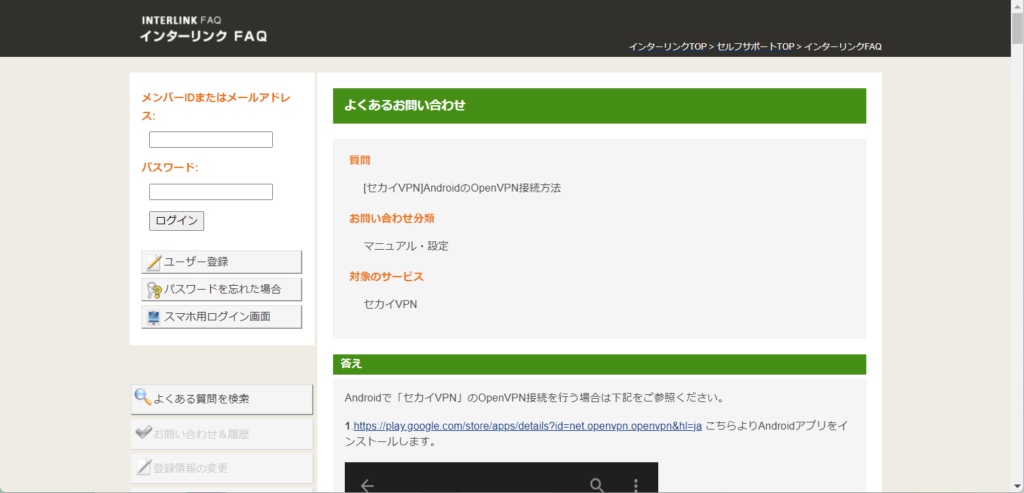Click the three-dot menu in the phone screenshot
Screen dimensions: 1024x493
click(636, 485)
